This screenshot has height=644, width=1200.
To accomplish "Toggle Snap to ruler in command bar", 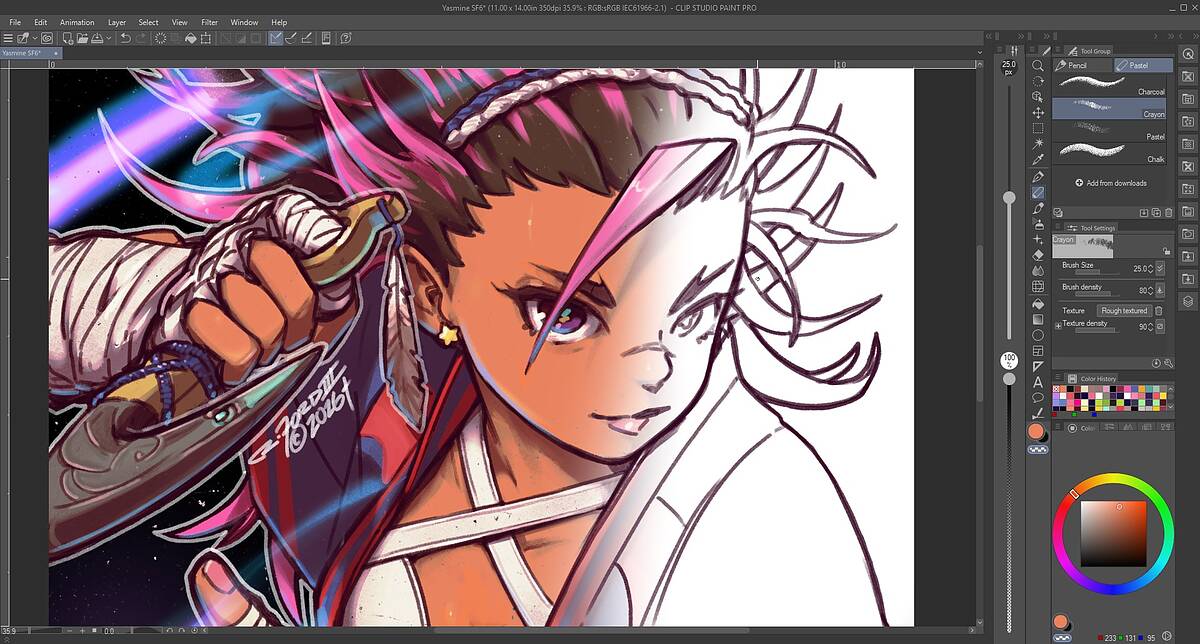I will (x=273, y=38).
